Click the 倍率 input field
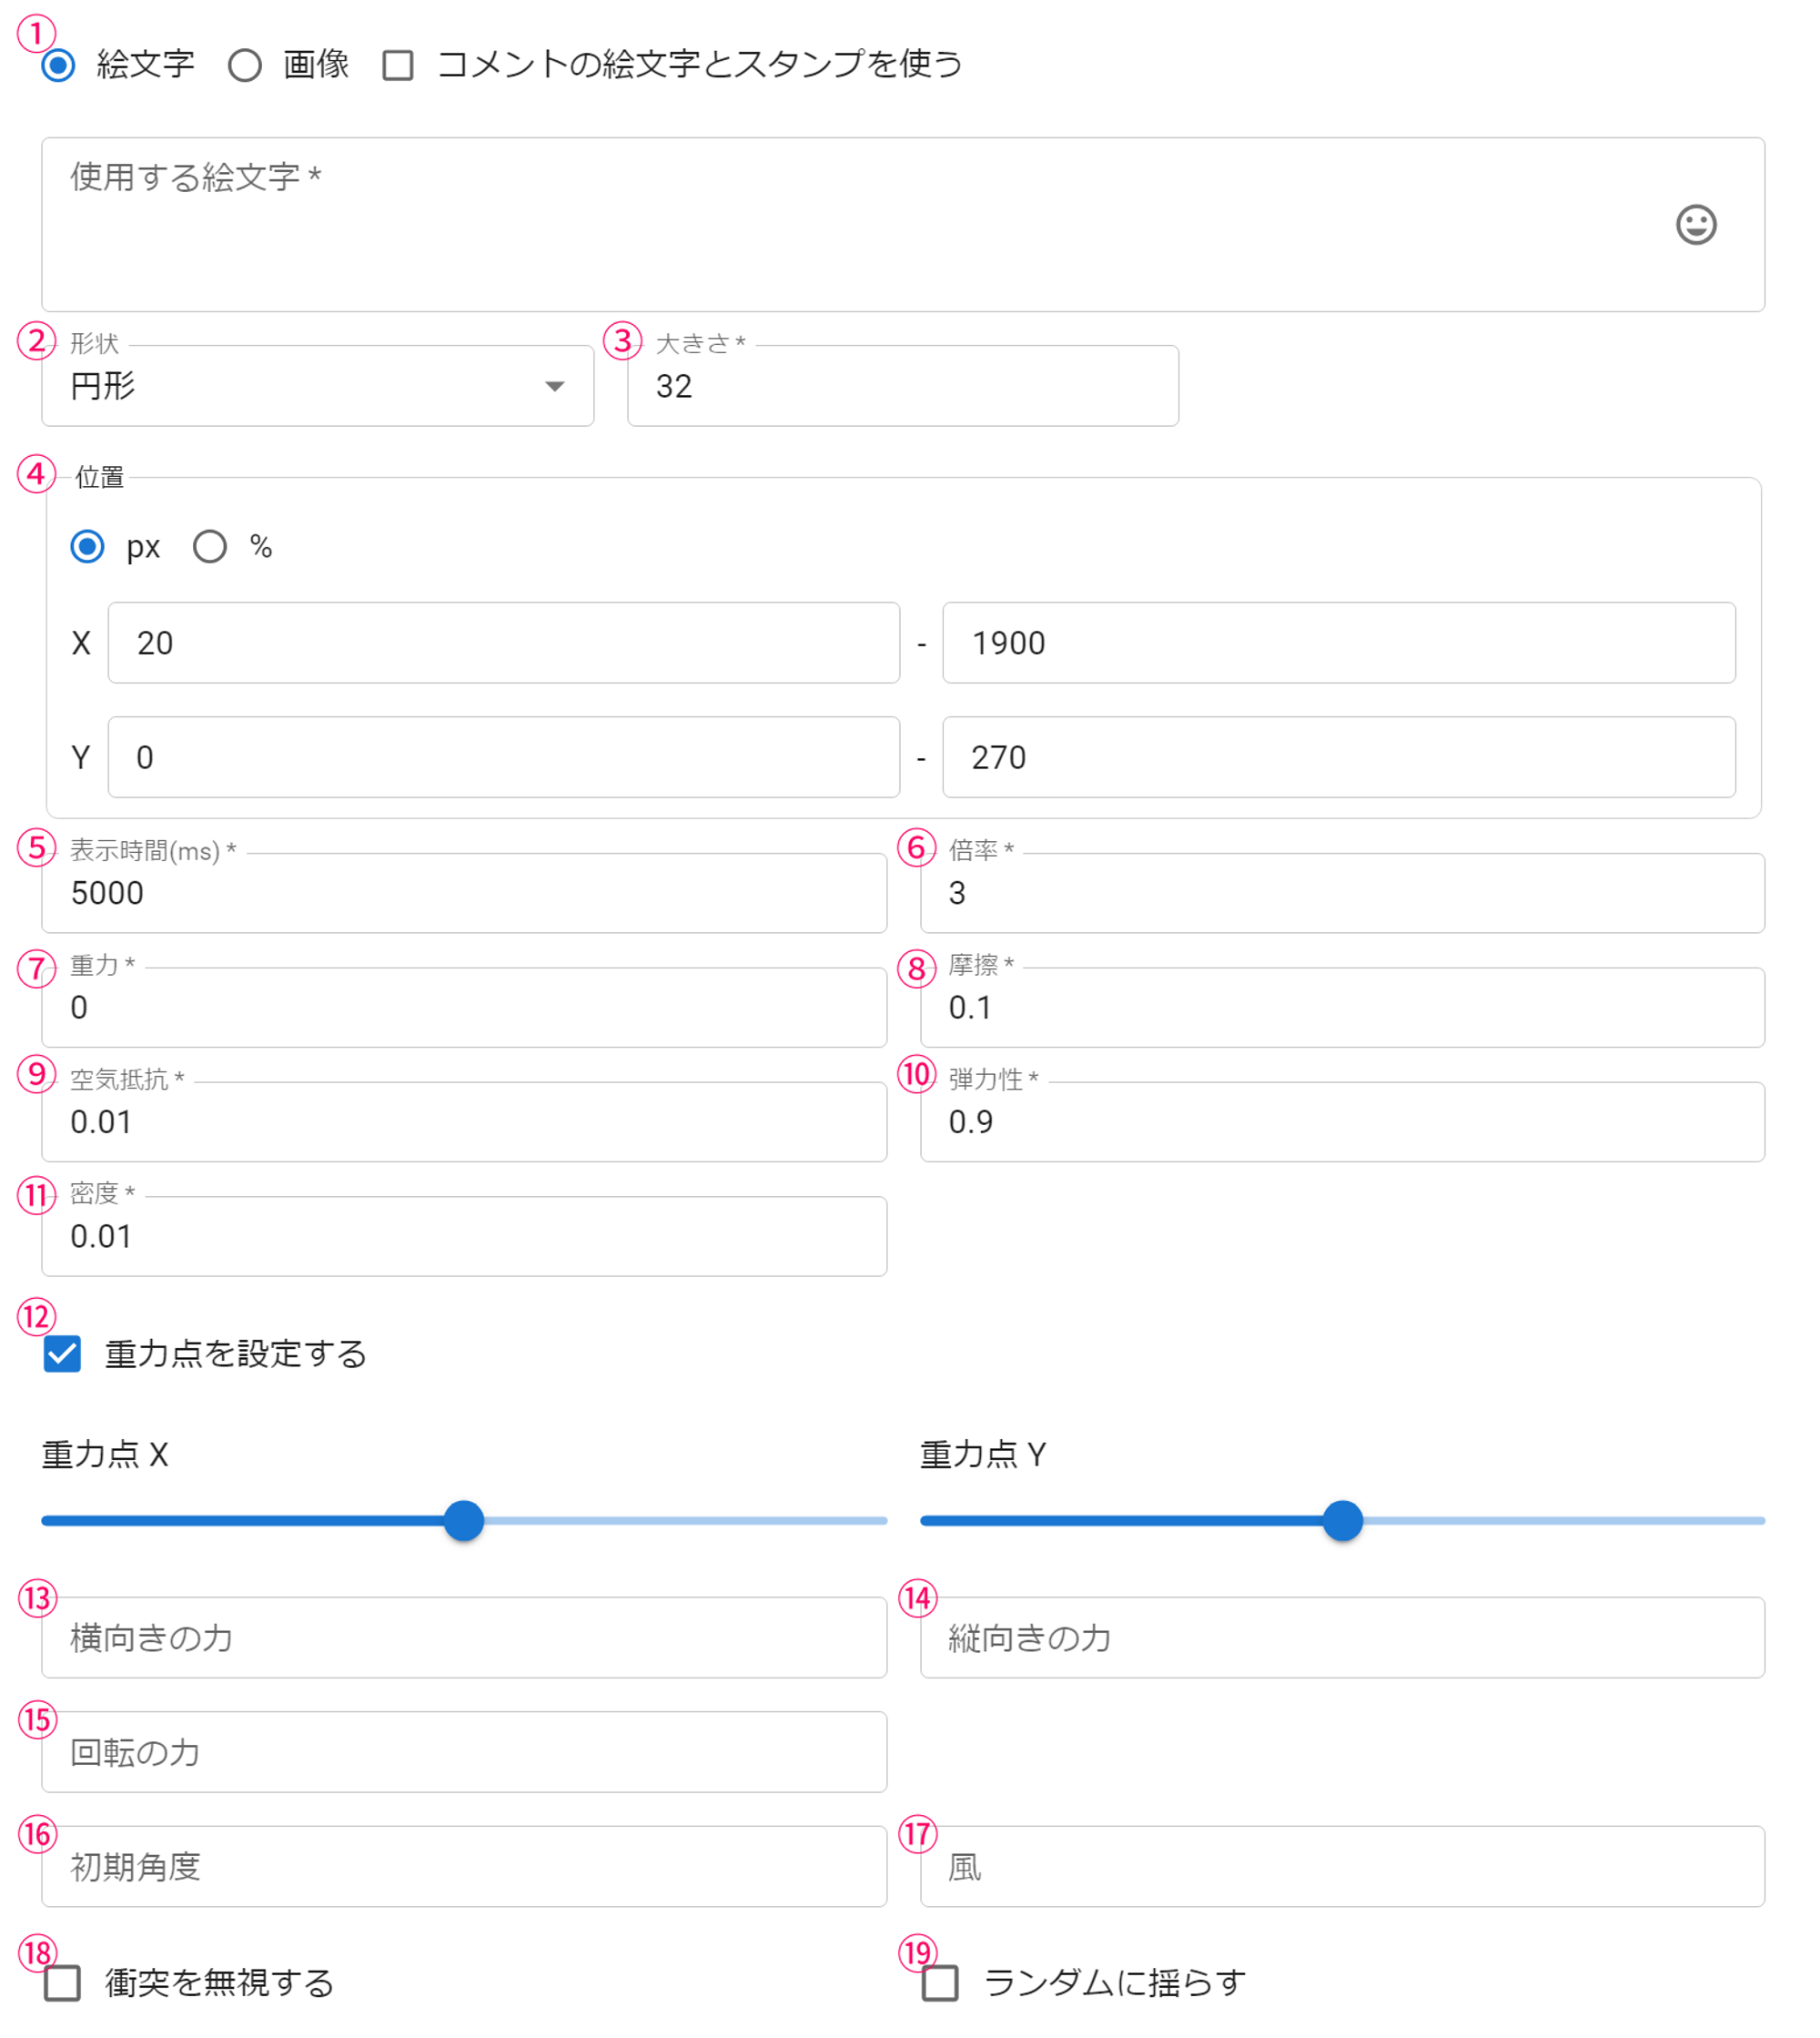Viewport: 1820px width, 2038px height. pos(1341,893)
